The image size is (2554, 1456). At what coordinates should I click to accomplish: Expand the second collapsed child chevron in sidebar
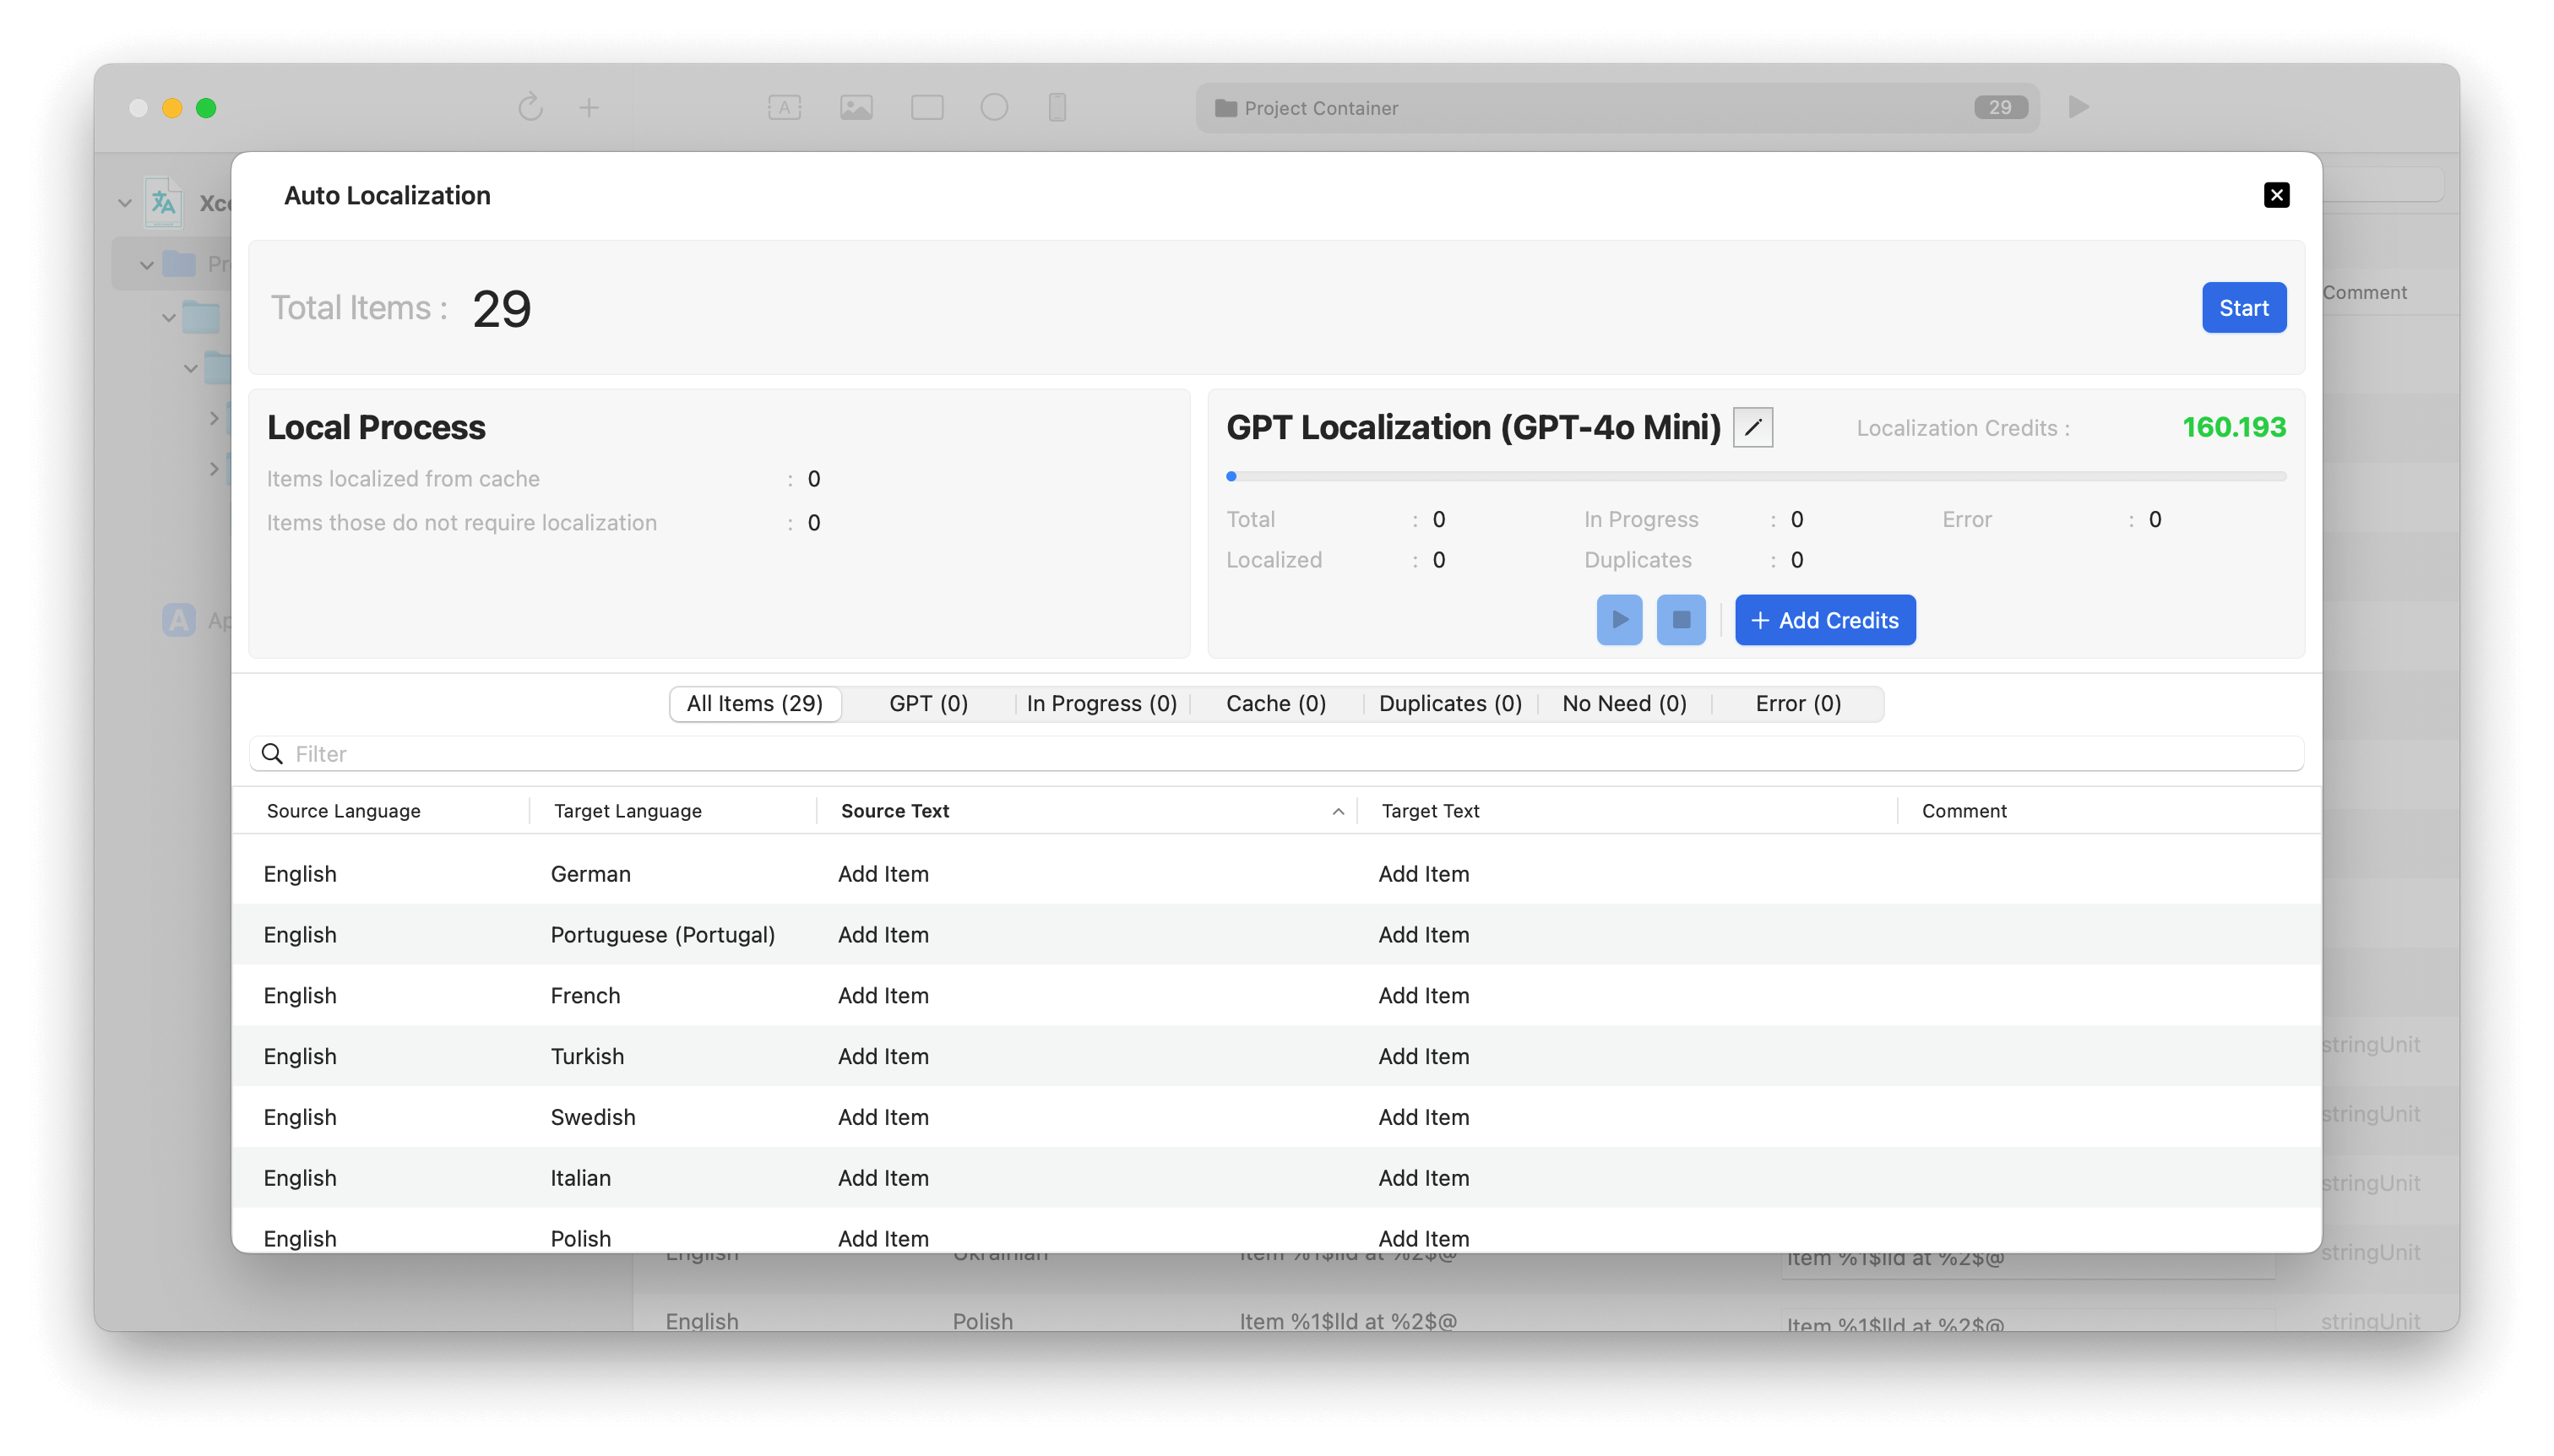[213, 468]
